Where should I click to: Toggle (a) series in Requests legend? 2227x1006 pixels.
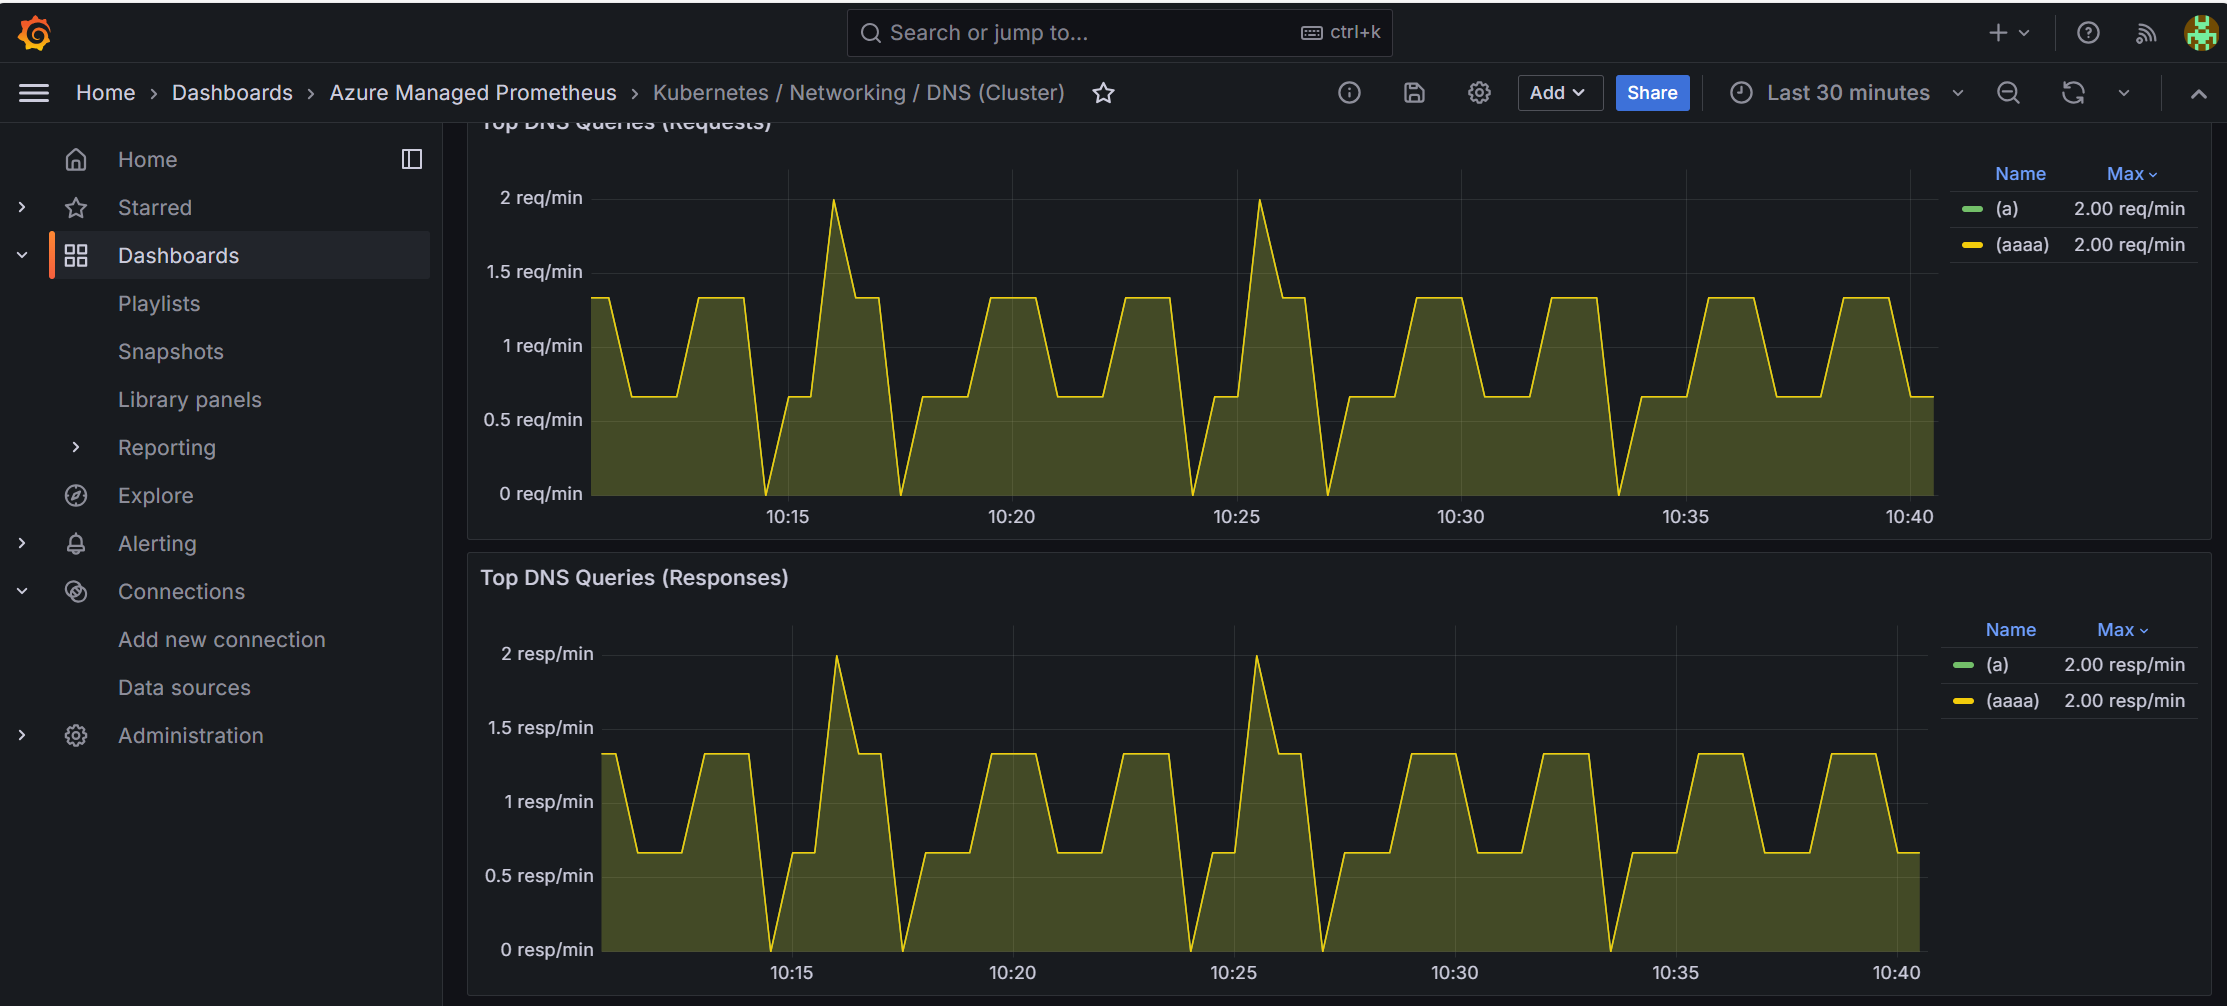[x=2007, y=208]
